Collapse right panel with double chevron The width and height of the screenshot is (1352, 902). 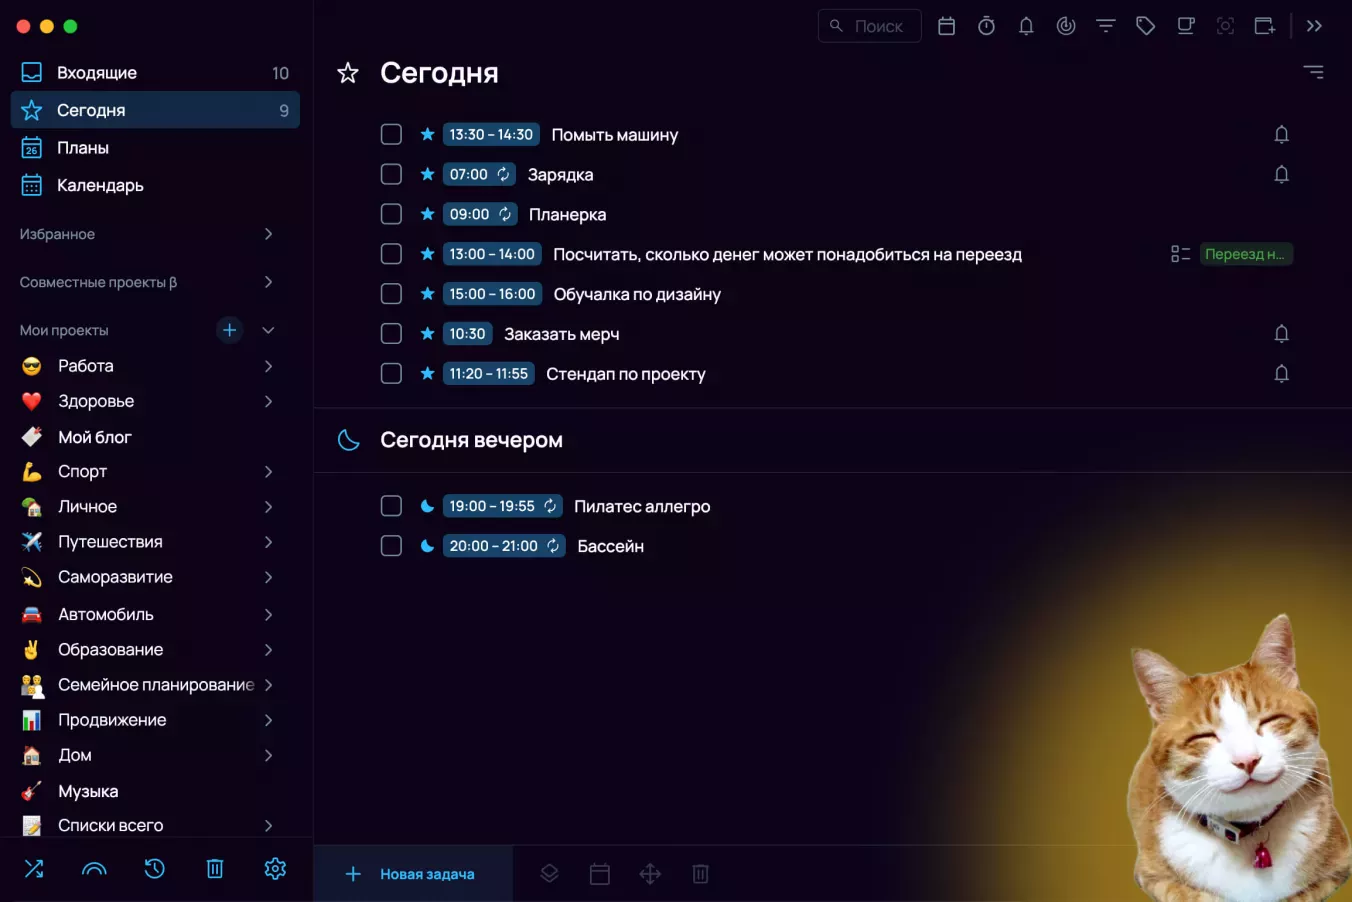(x=1314, y=26)
